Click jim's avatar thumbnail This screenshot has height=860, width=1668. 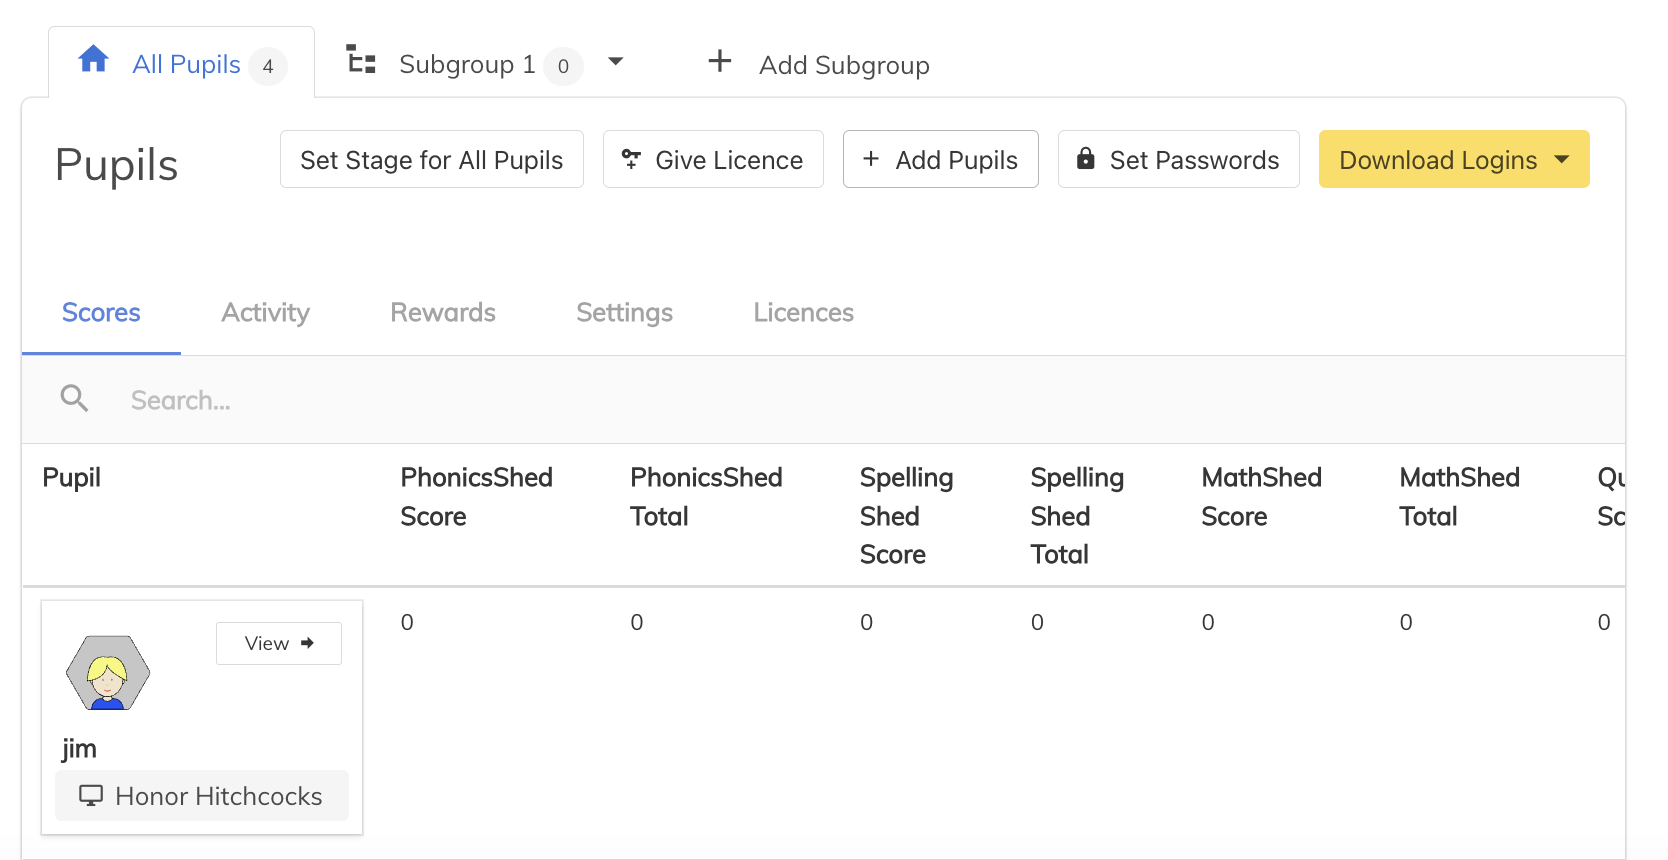pyautogui.click(x=108, y=673)
